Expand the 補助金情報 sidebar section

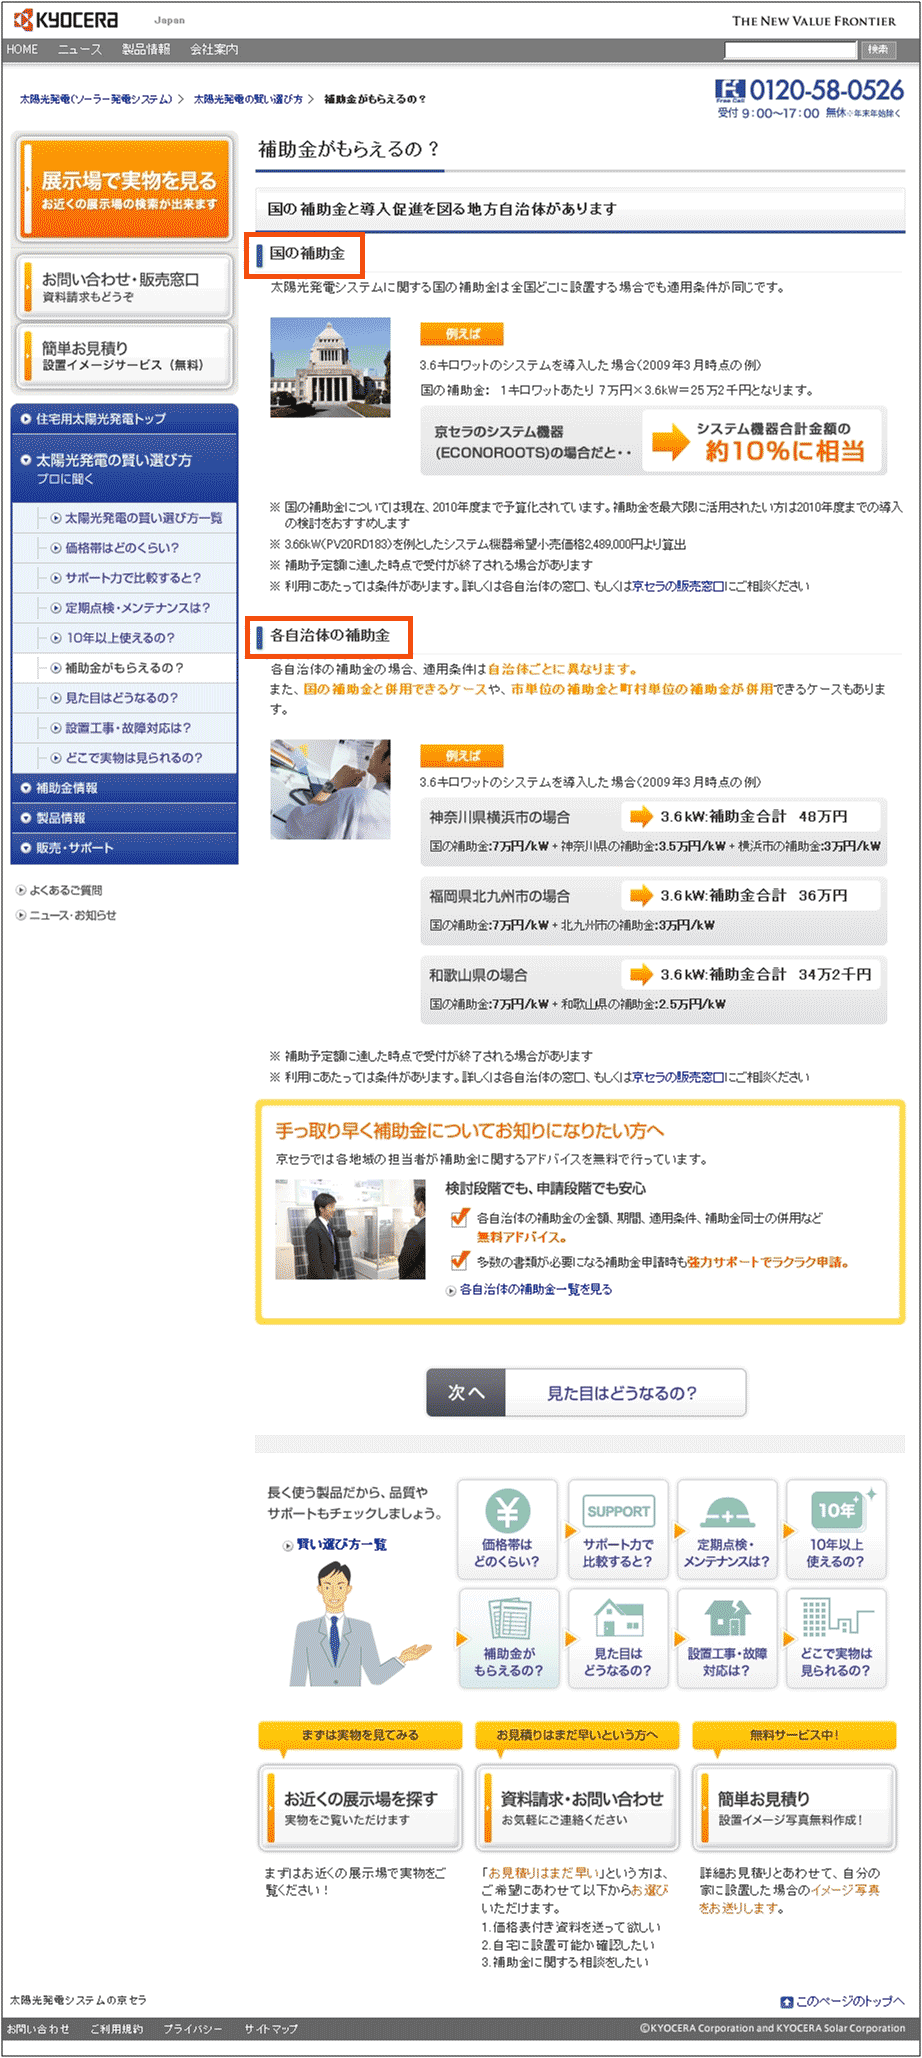(67, 788)
